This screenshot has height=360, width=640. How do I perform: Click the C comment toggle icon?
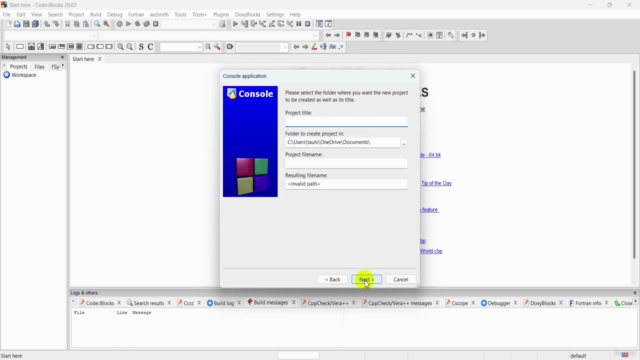(151, 47)
